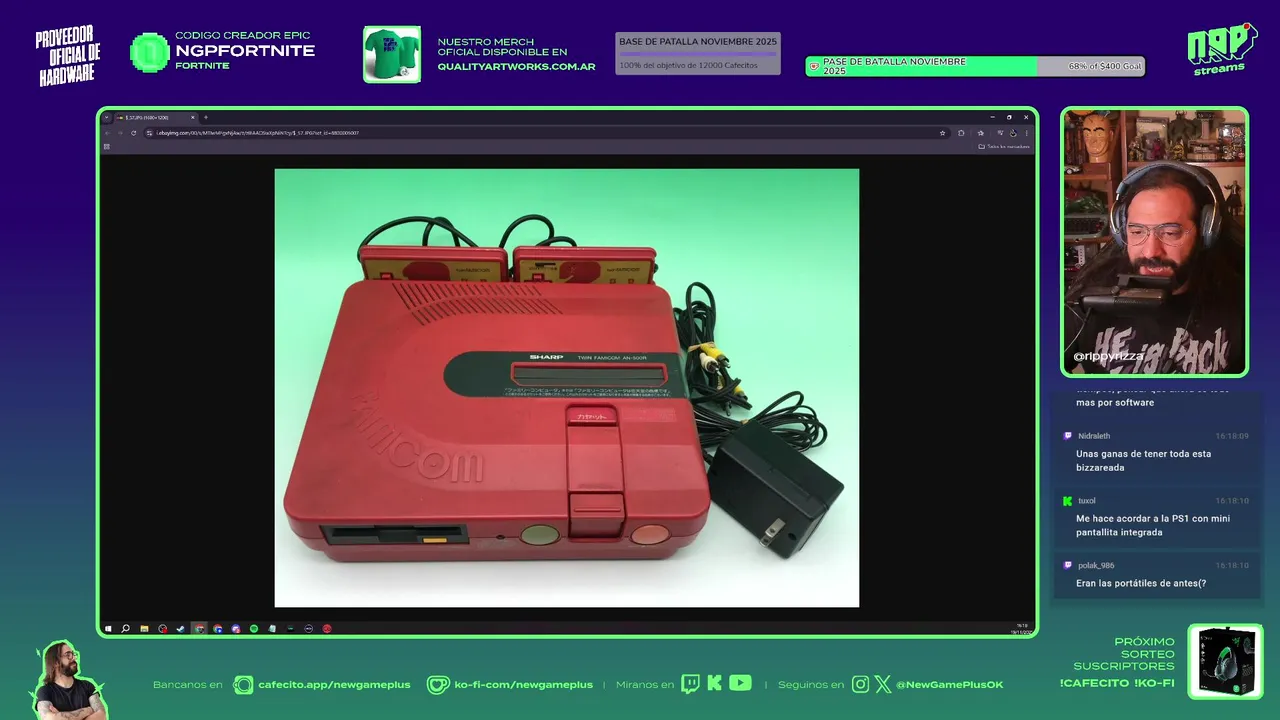Viewport: 1280px width, 720px height.
Task: Click the NGPFORTNITE creator code logo
Action: (x=150, y=52)
